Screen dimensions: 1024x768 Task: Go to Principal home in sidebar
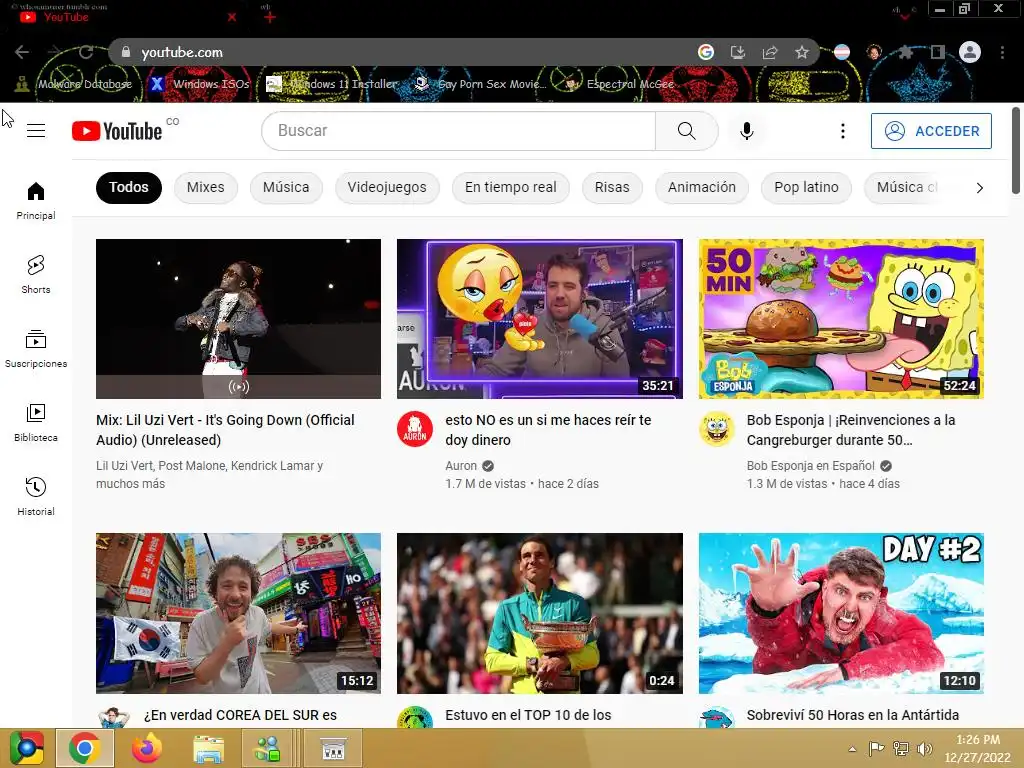pos(36,200)
